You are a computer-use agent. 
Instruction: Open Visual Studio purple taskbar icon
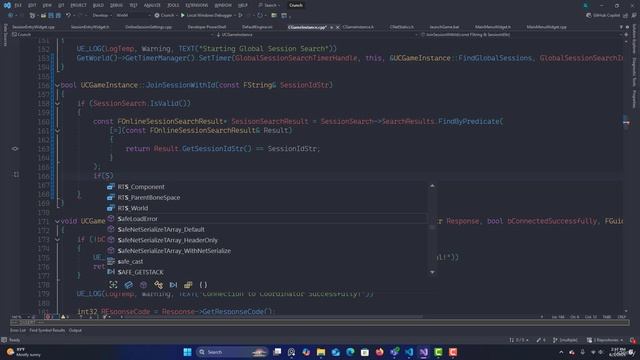point(424,352)
